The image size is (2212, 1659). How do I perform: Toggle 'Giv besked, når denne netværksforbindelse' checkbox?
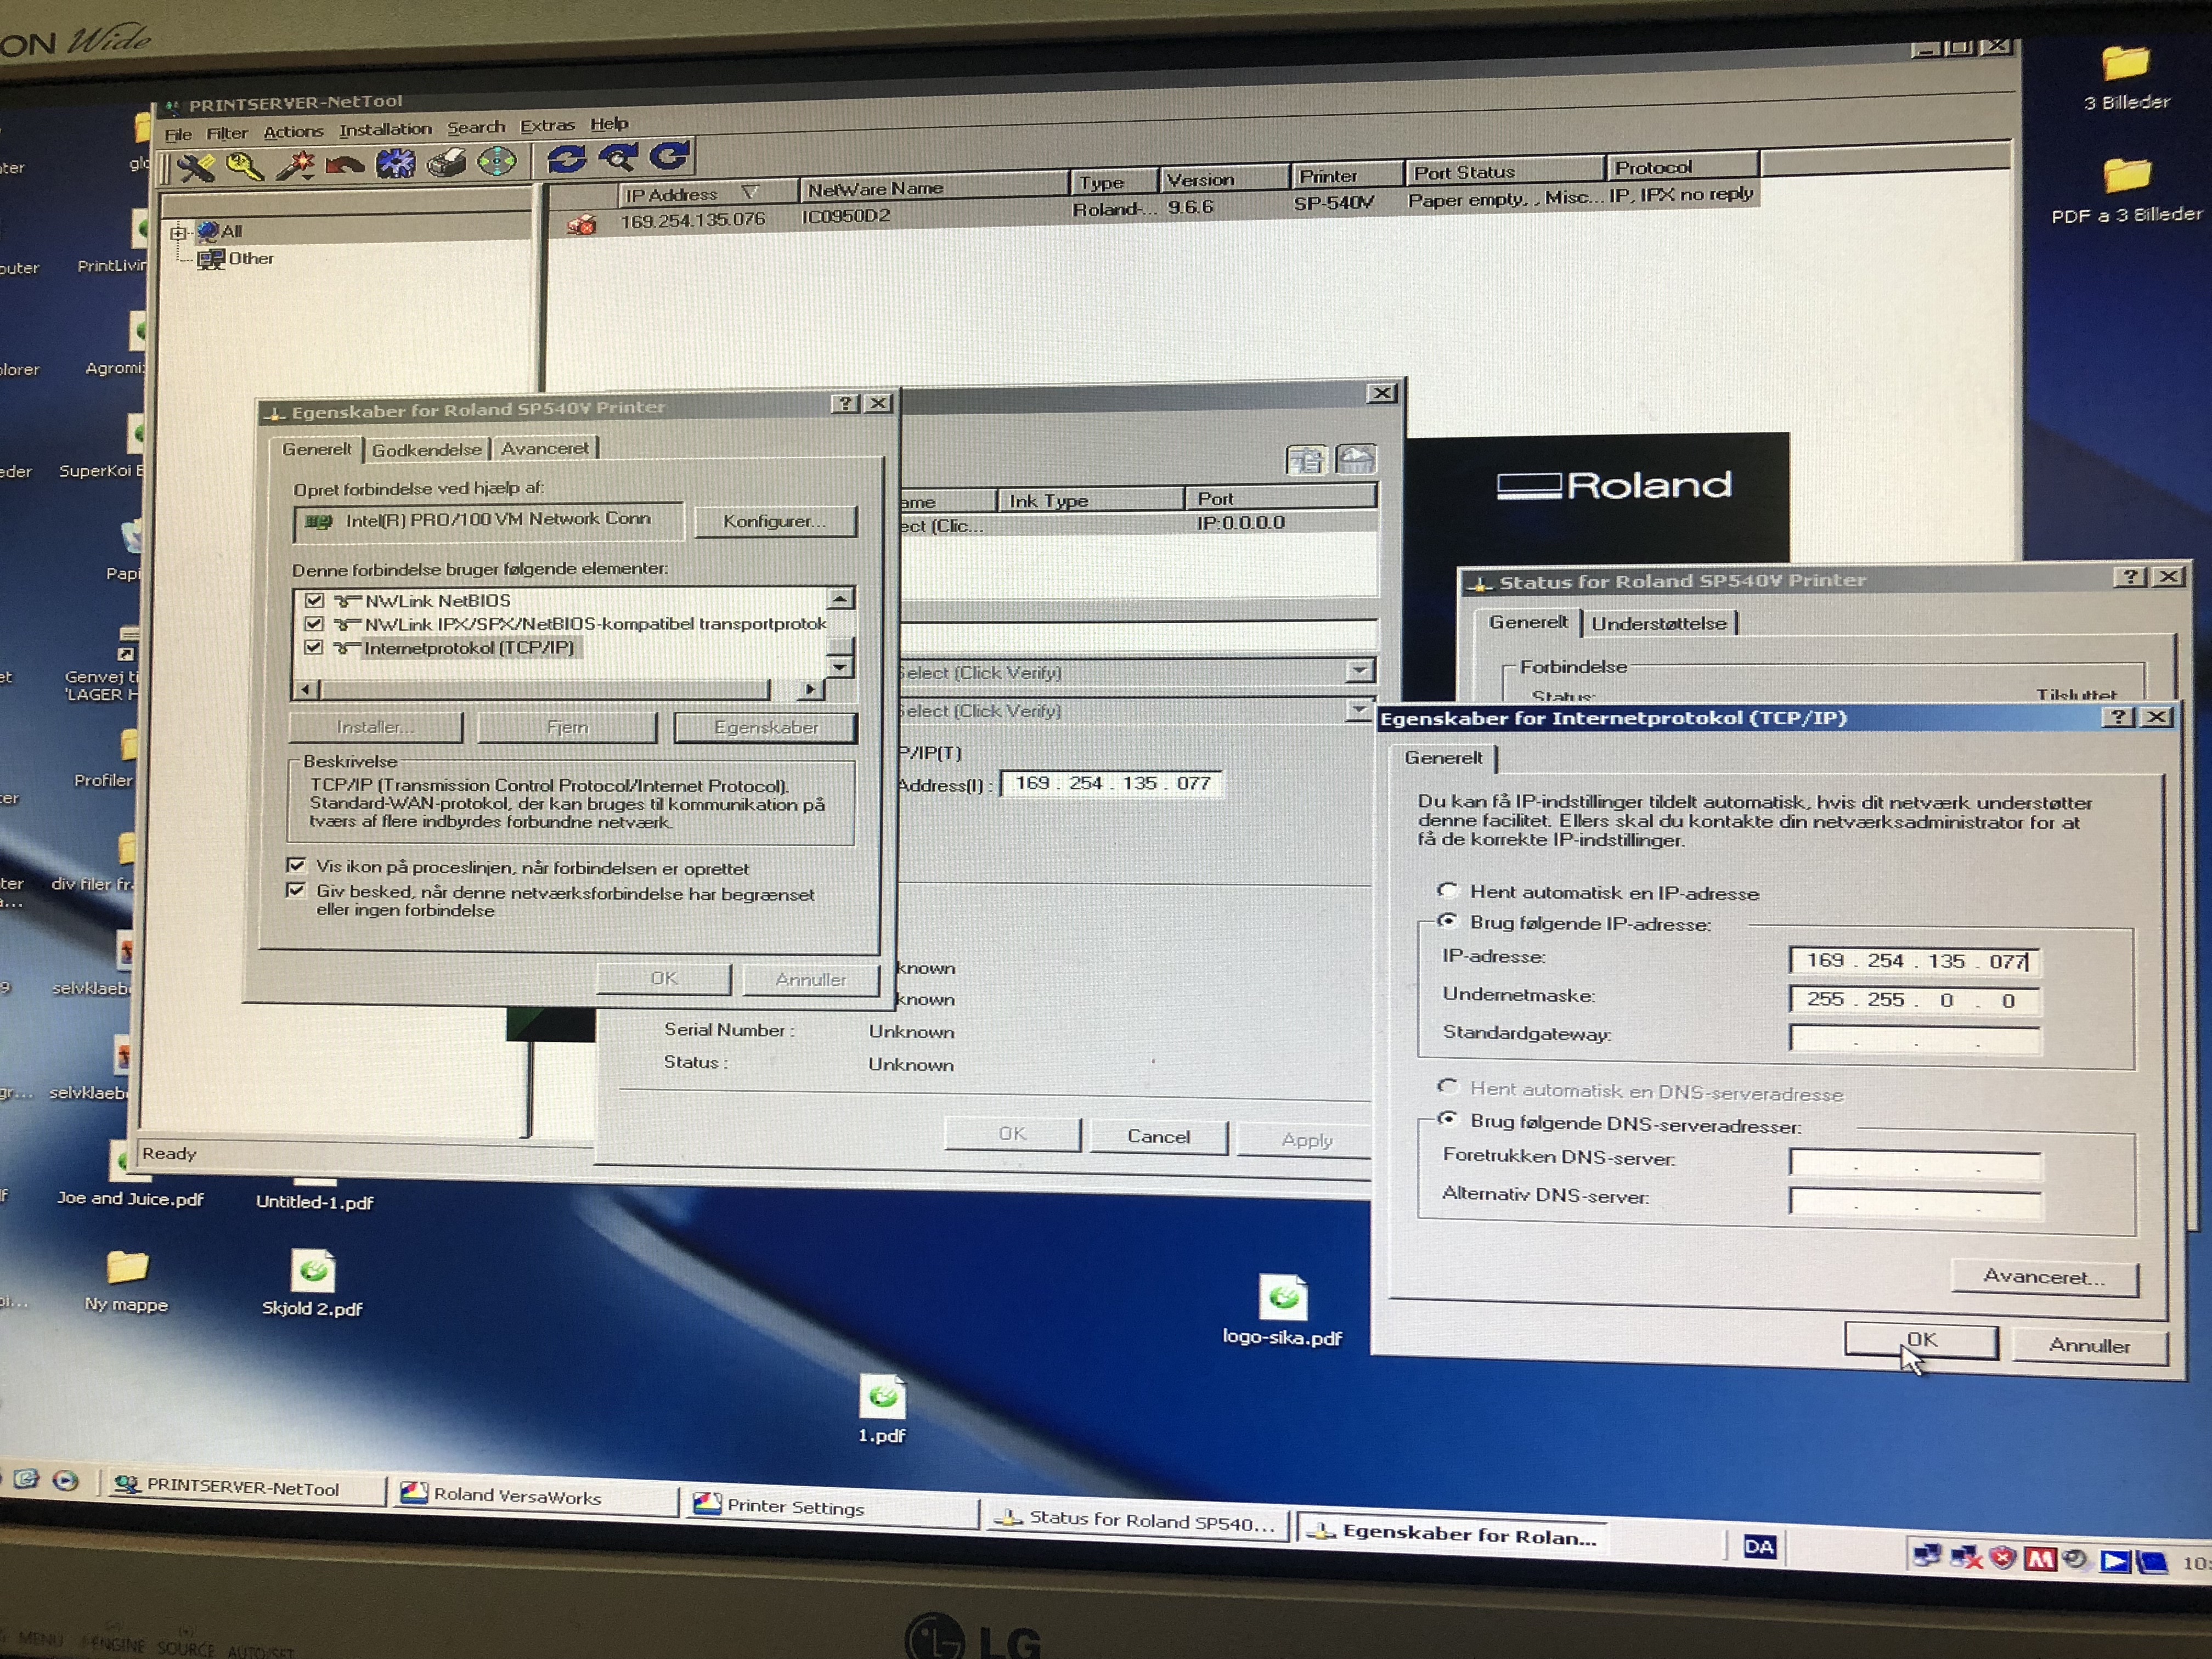tap(296, 890)
